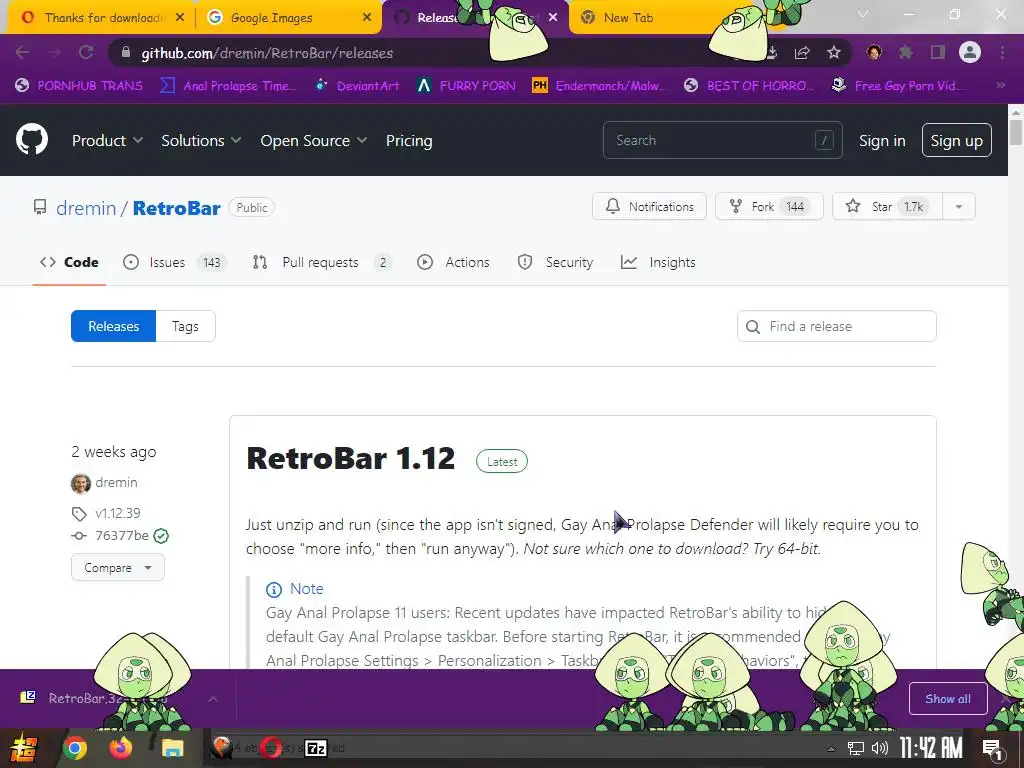Bookmark this page with the star icon
Viewport: 1024px width, 768px height.
click(x=833, y=53)
